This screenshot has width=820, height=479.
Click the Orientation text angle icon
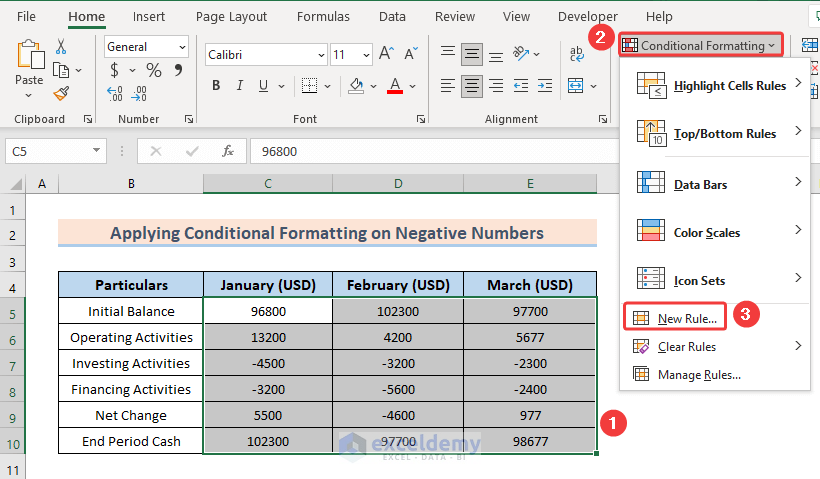click(x=521, y=53)
